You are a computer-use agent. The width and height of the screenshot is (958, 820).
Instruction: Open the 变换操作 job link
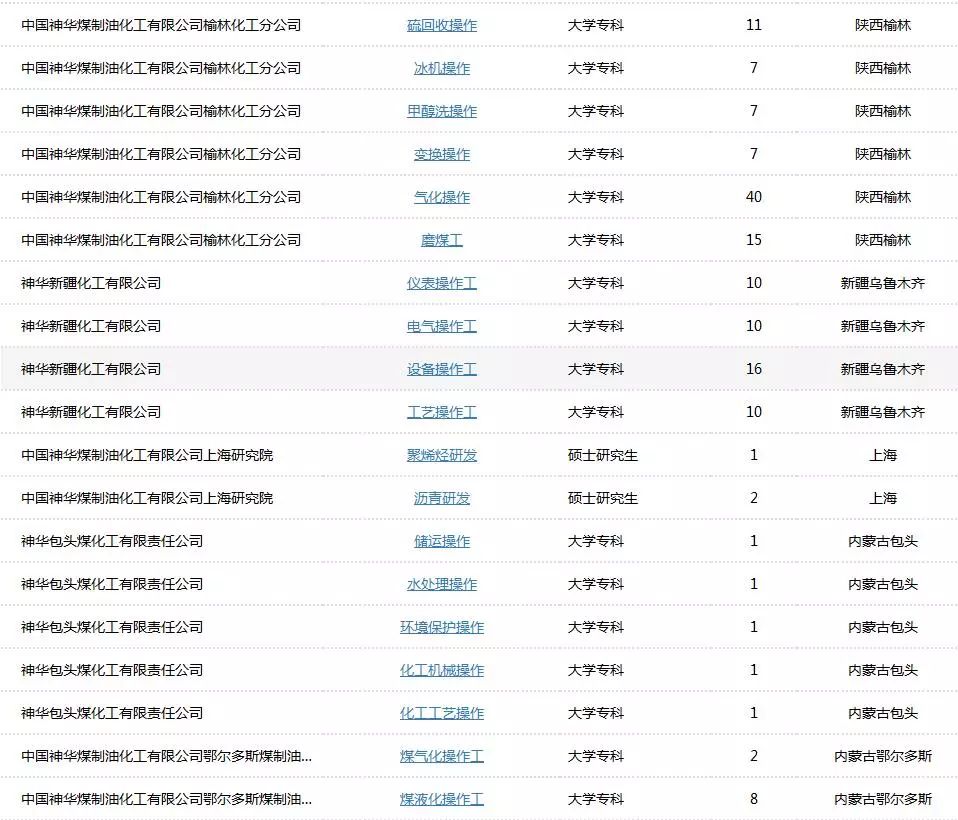[442, 155]
